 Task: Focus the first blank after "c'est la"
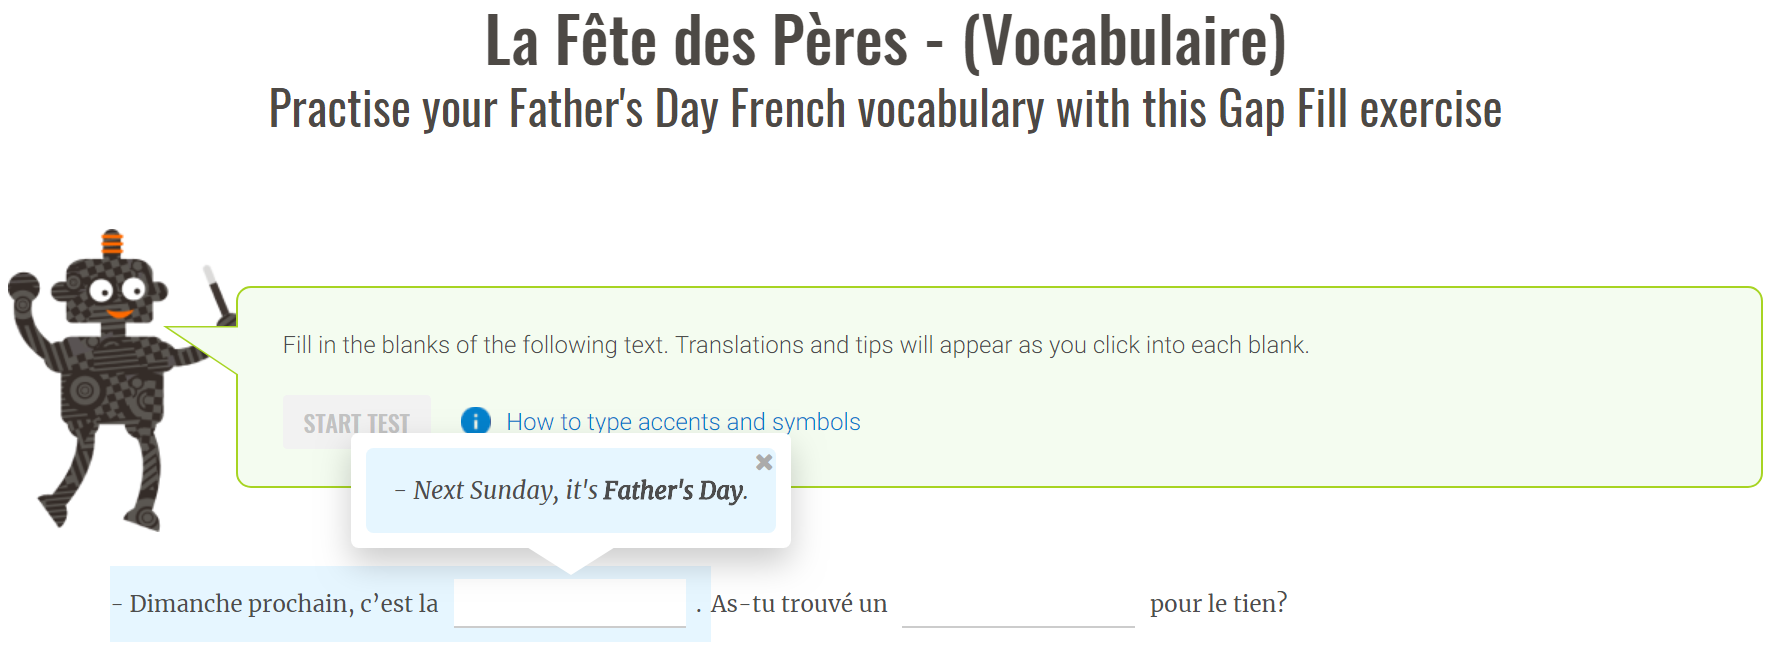[x=570, y=603]
